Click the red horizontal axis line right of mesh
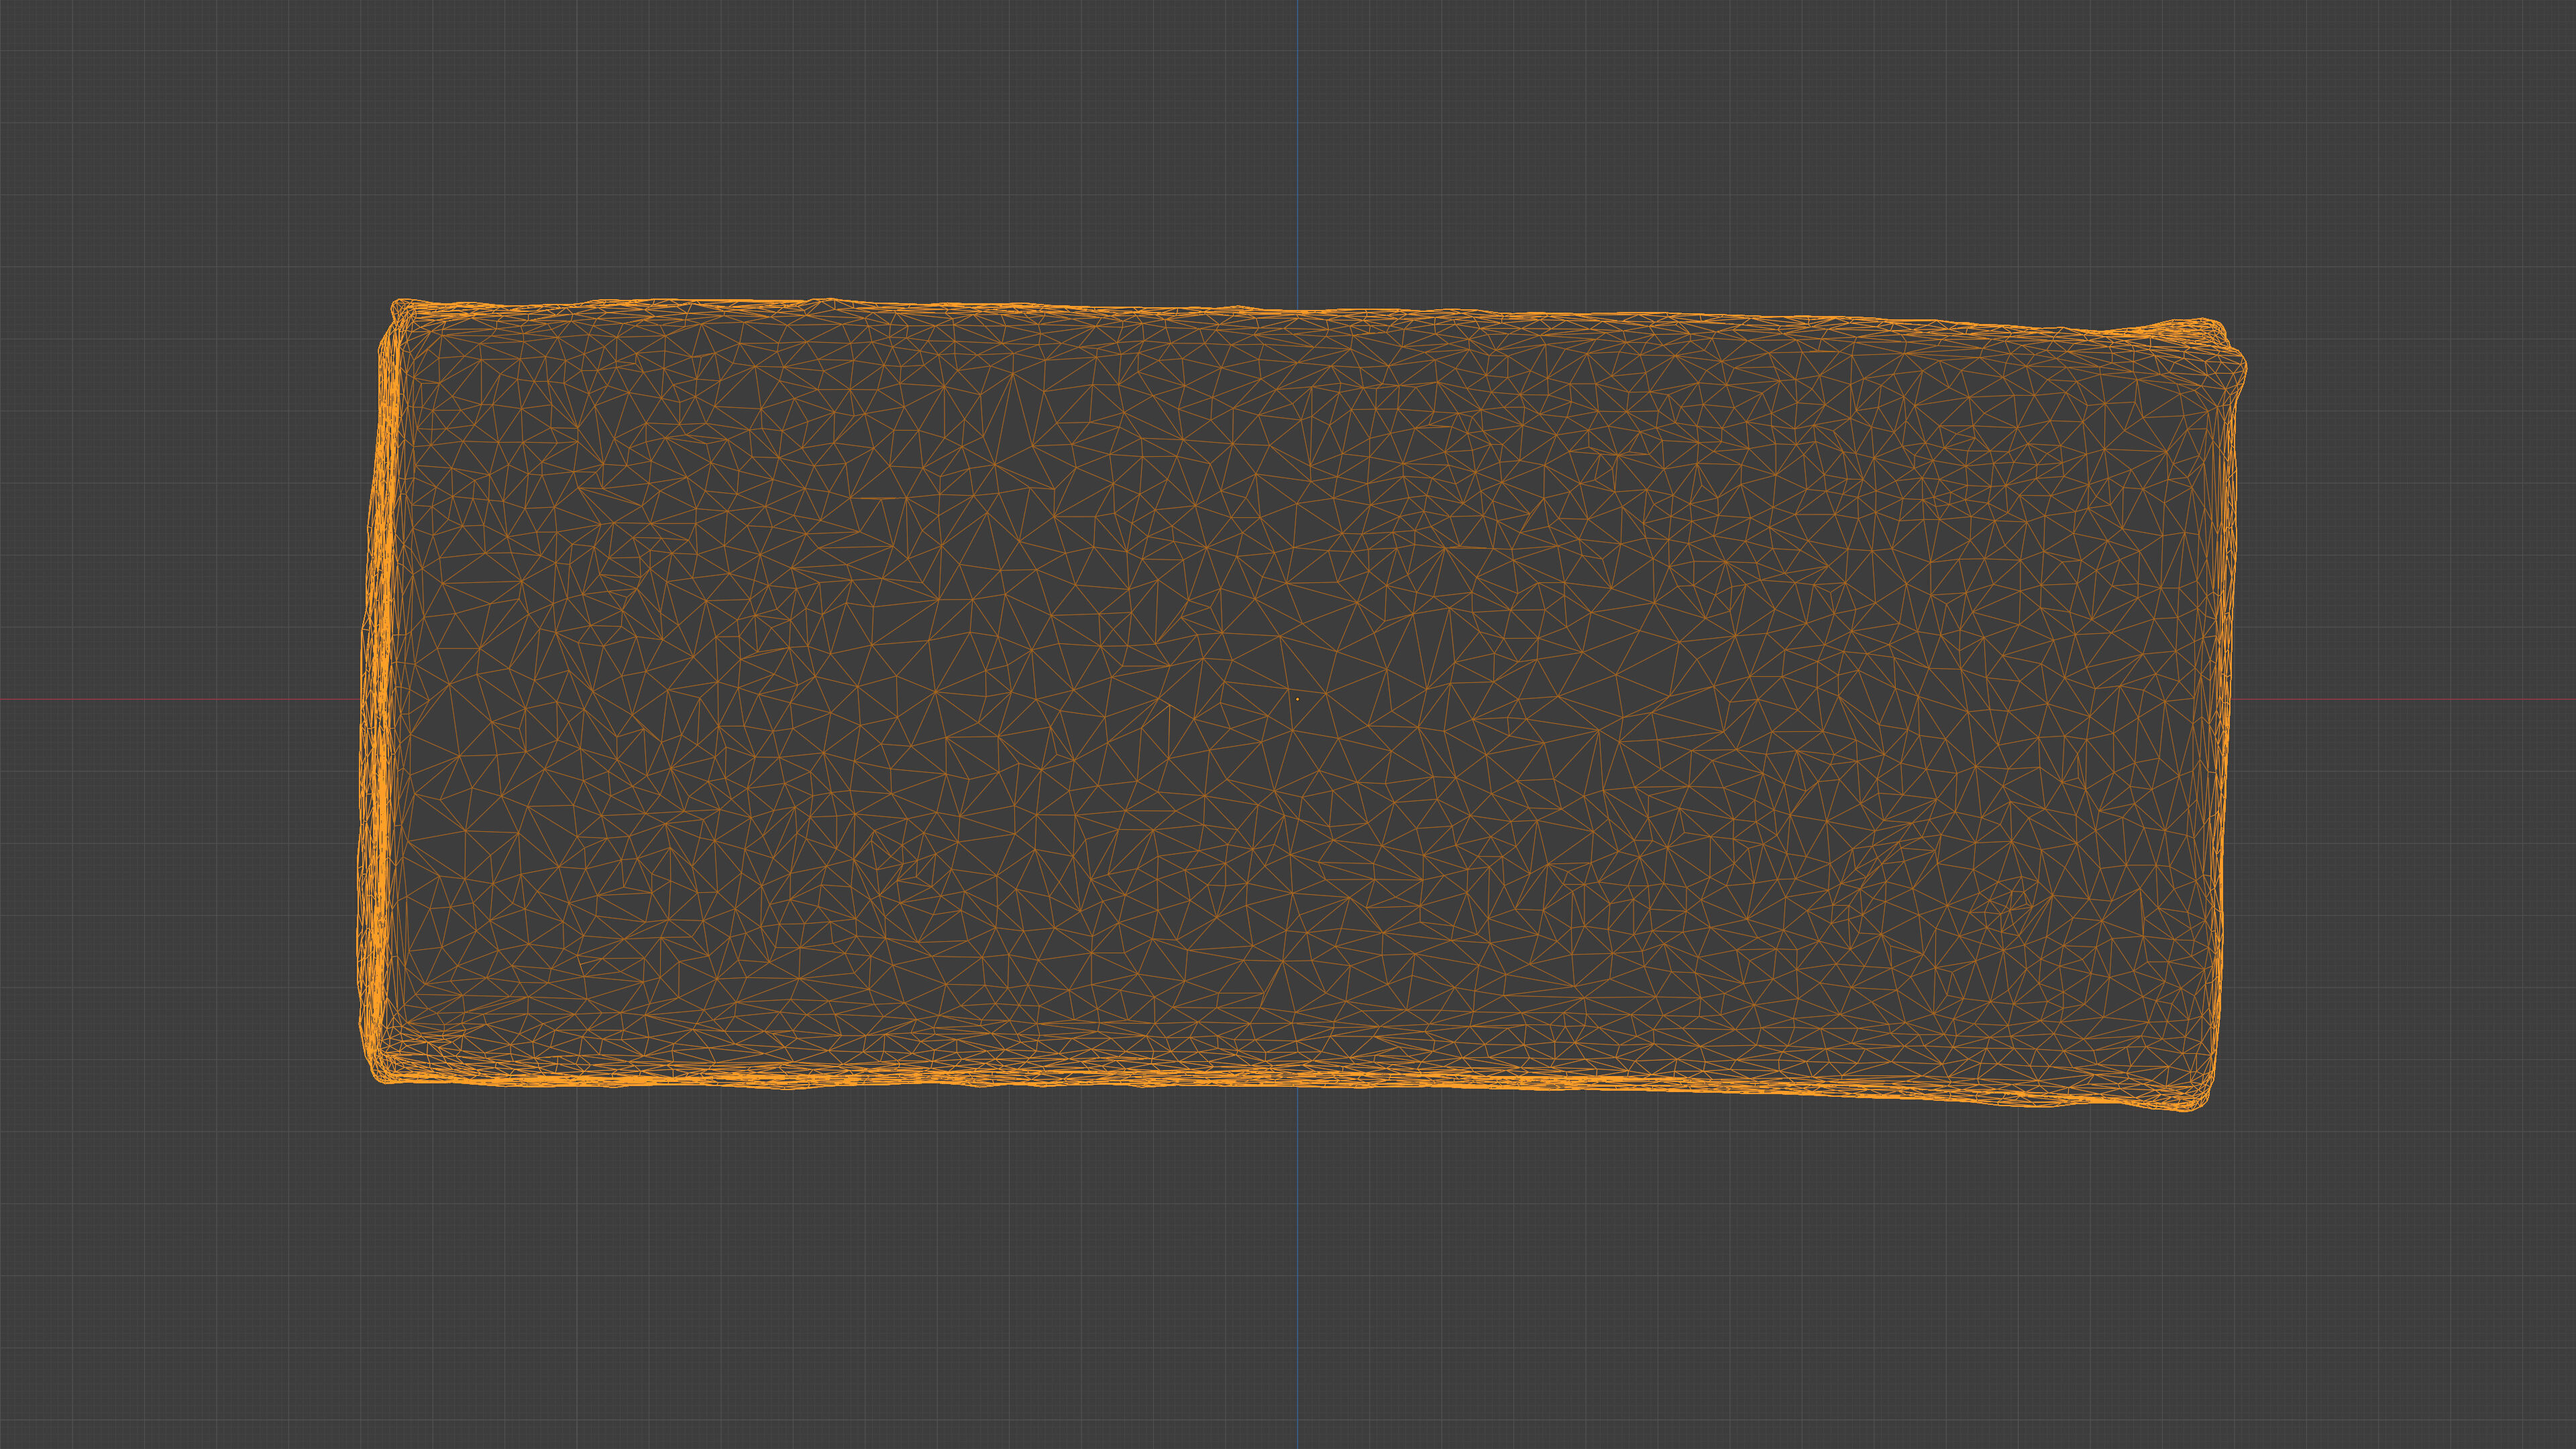This screenshot has width=2576, height=1449. click(x=2400, y=699)
